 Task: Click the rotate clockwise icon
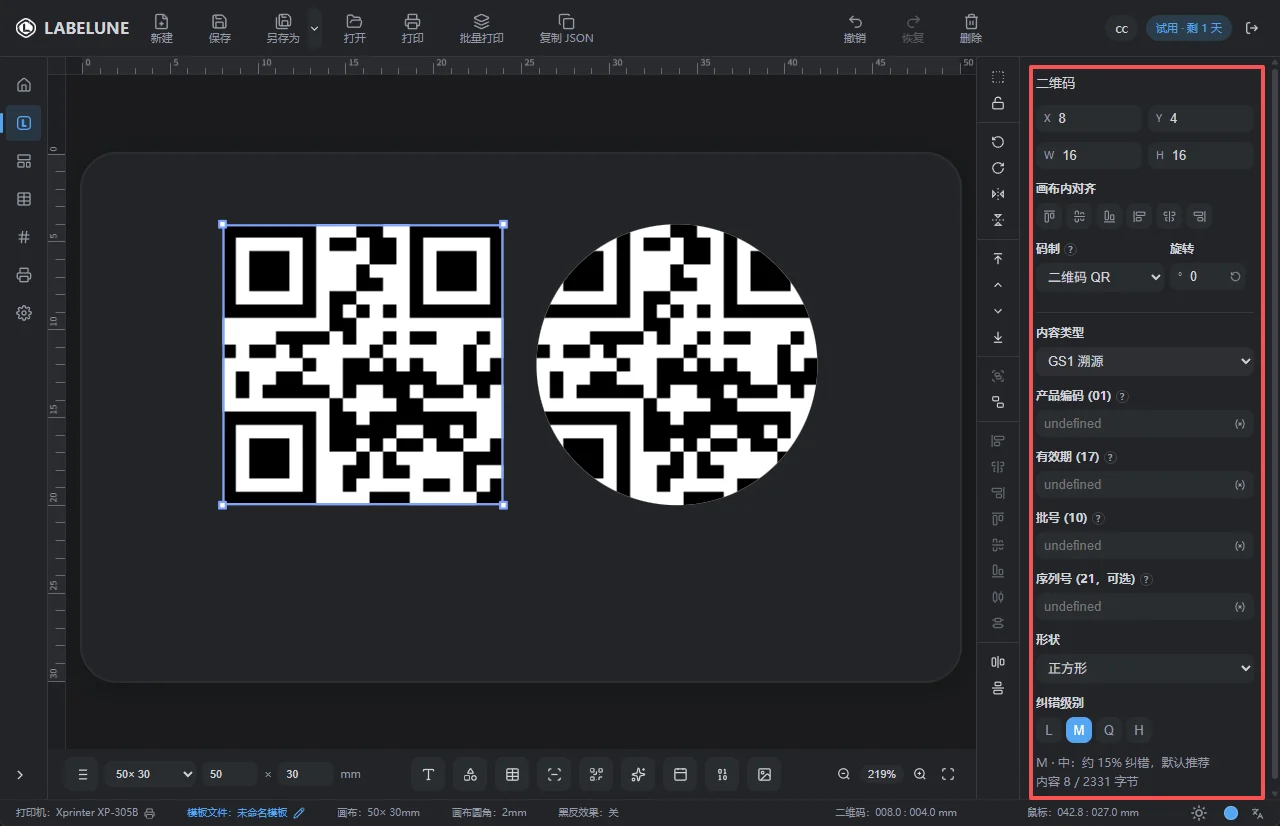click(x=998, y=168)
